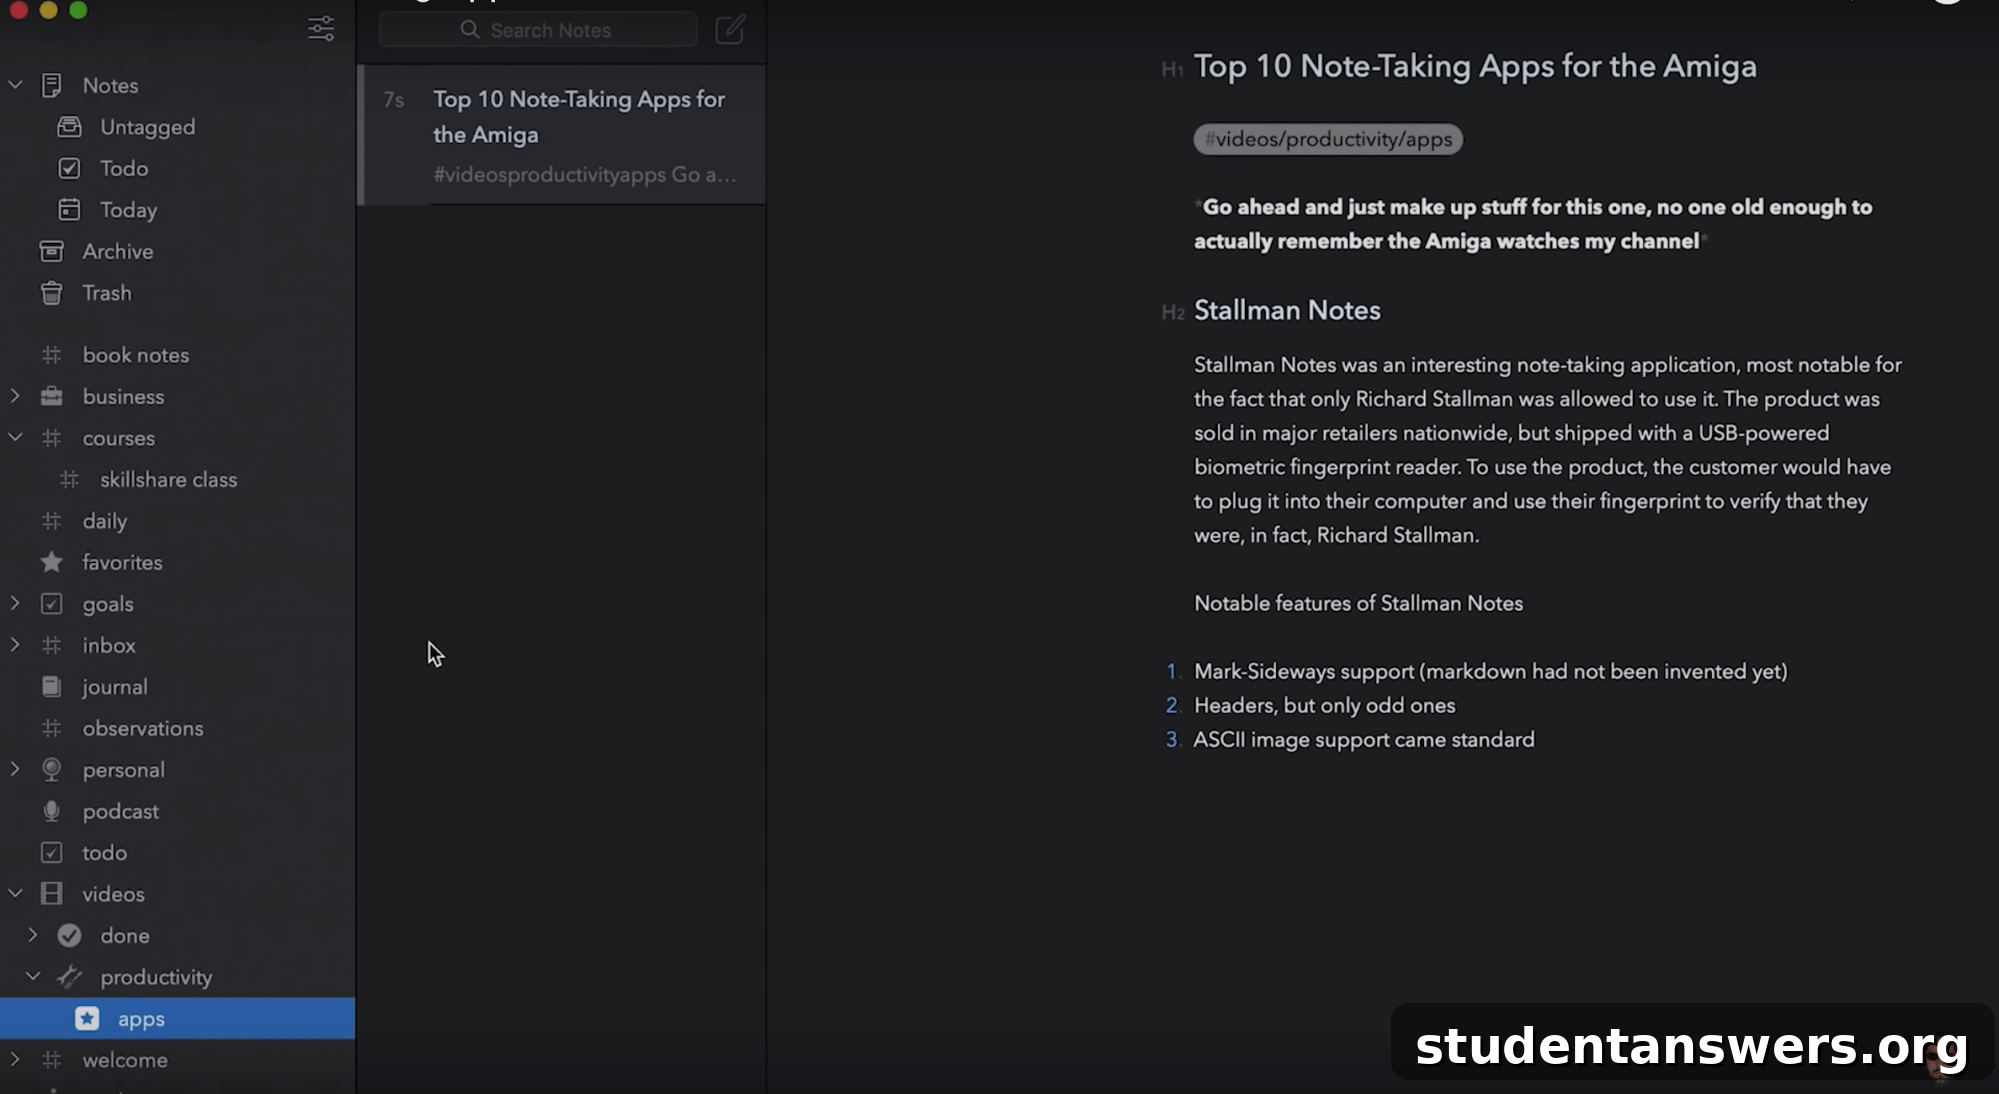Collapse the courses tag chevron
Image resolution: width=1999 pixels, height=1094 pixels.
pos(15,437)
